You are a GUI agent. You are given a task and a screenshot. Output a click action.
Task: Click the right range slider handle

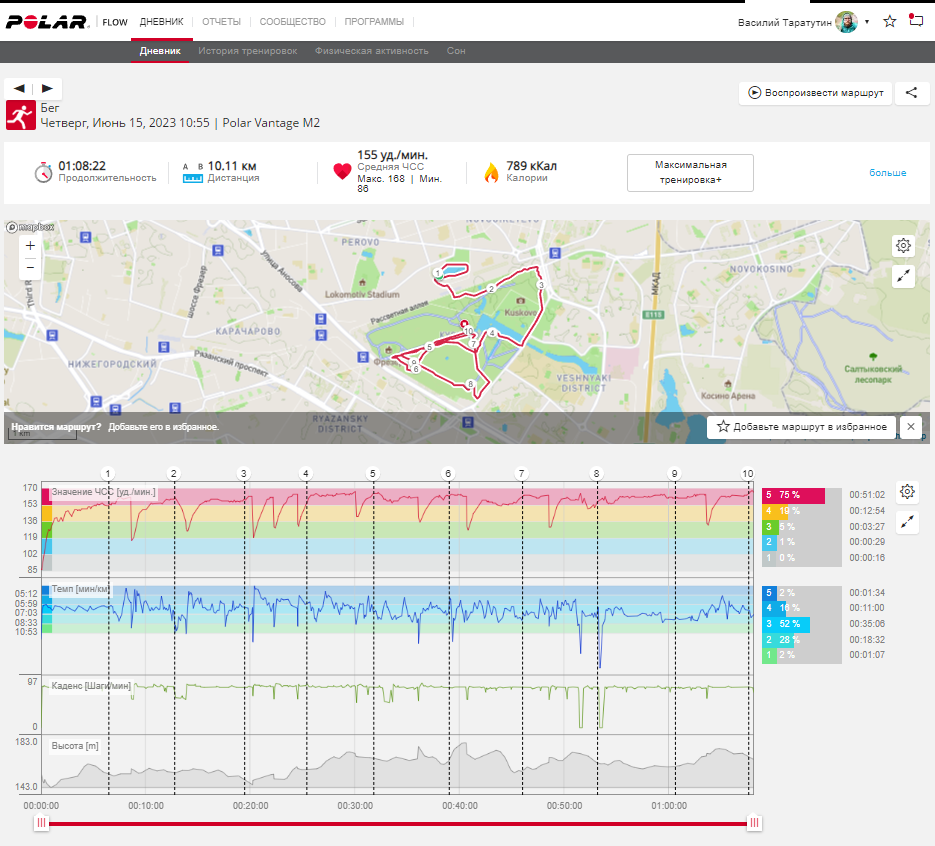[754, 823]
